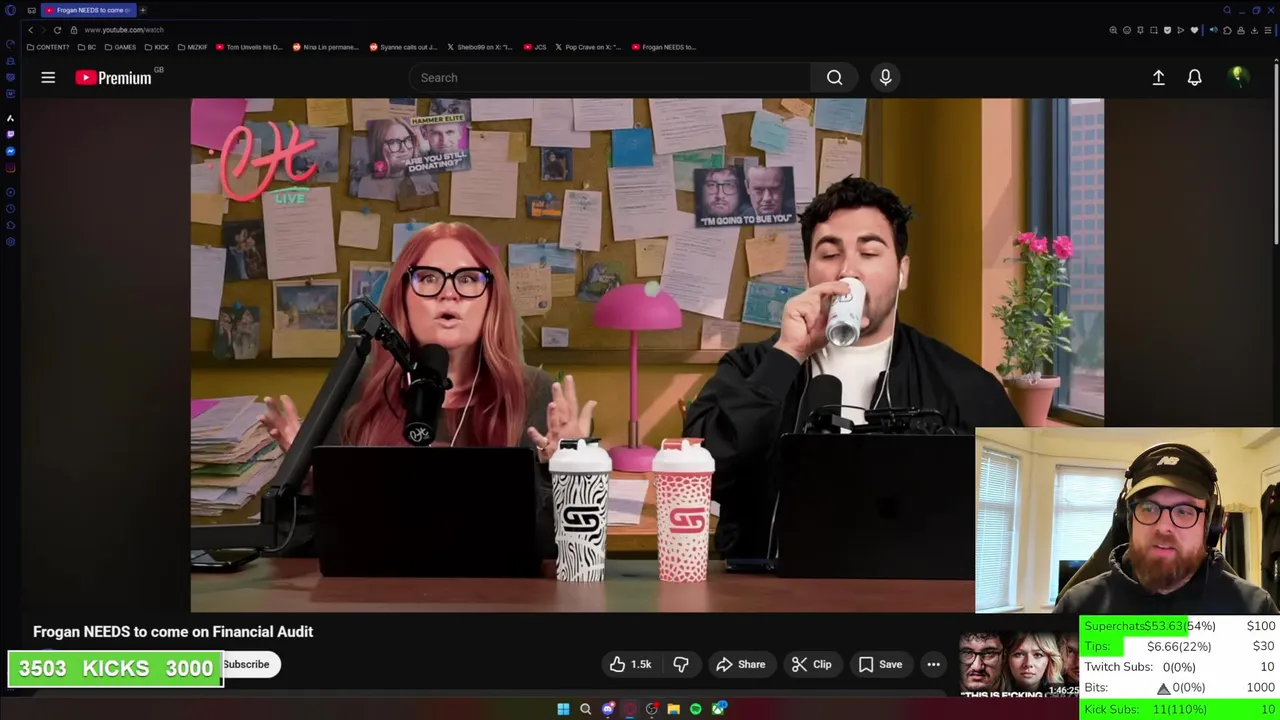Open the account avatar menu
Viewport: 1280px width, 720px height.
point(1238,77)
